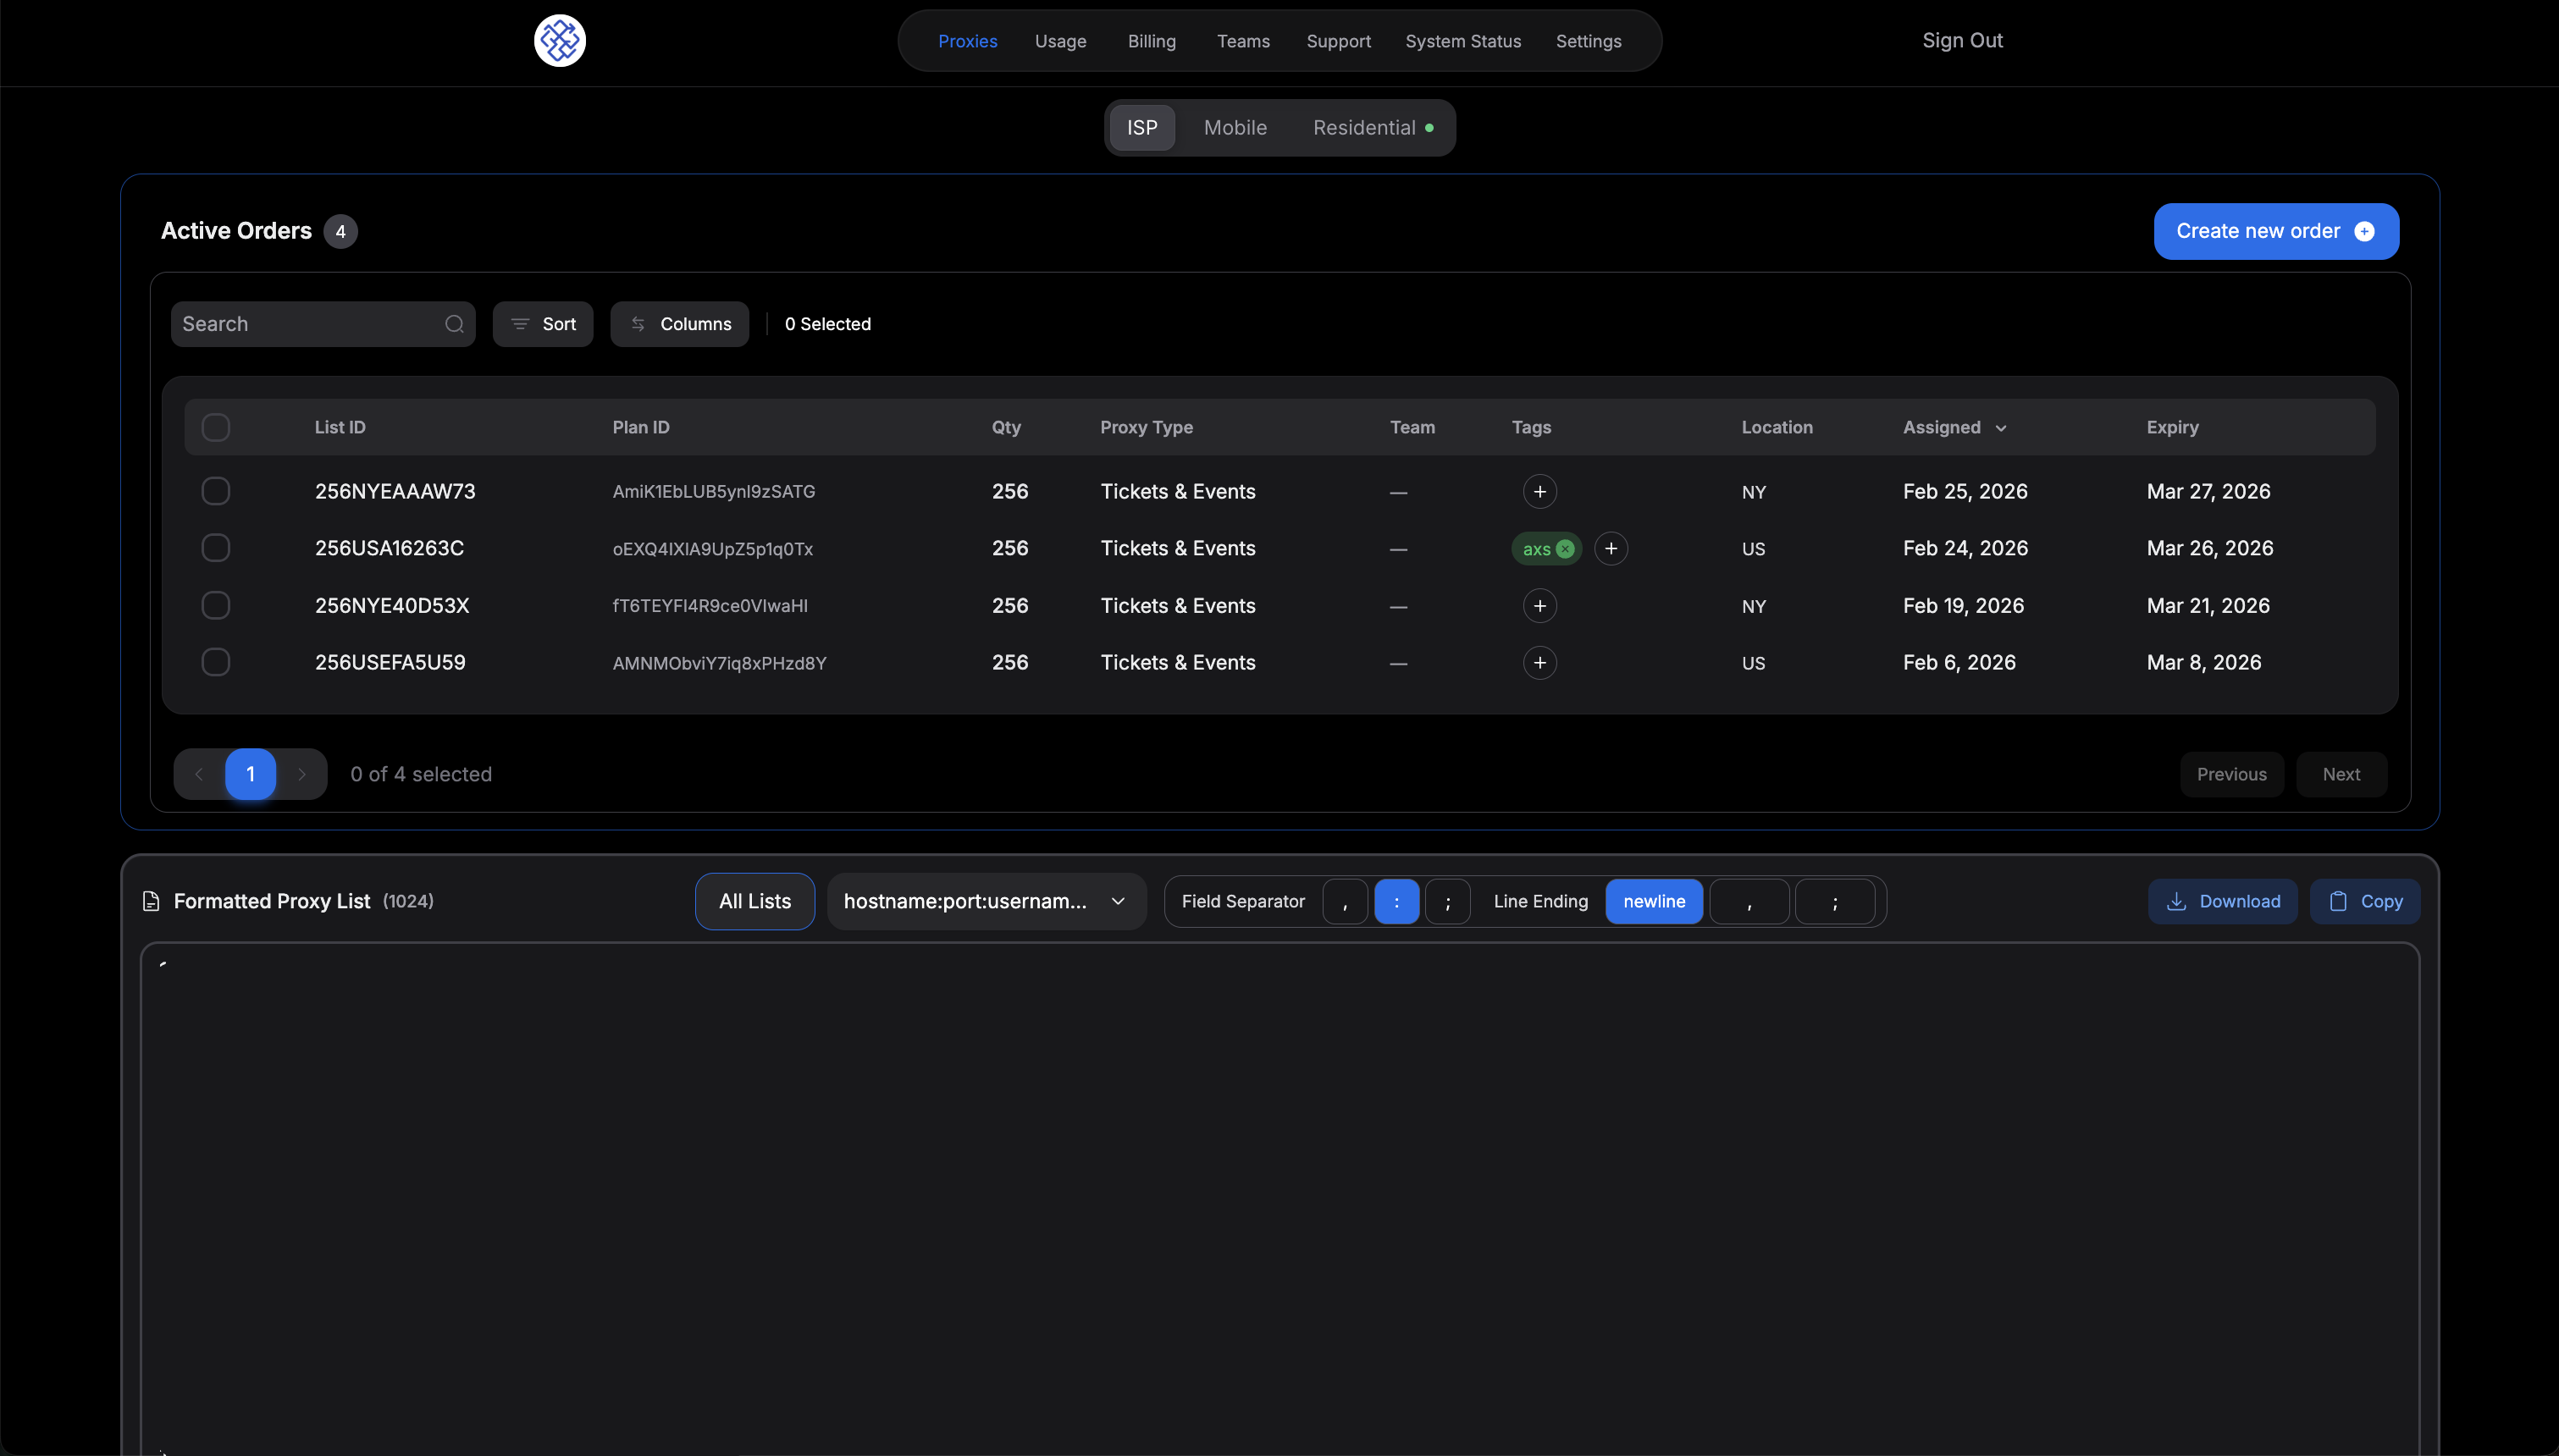This screenshot has width=2559, height=1456.
Task: Go to next page chevron
Action: pyautogui.click(x=302, y=774)
